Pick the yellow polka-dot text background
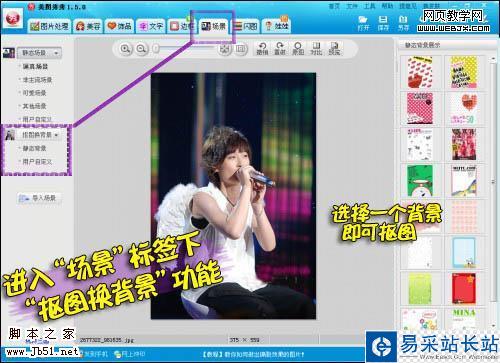Screen dimensions: 500x363 pyautogui.click(x=464, y=72)
